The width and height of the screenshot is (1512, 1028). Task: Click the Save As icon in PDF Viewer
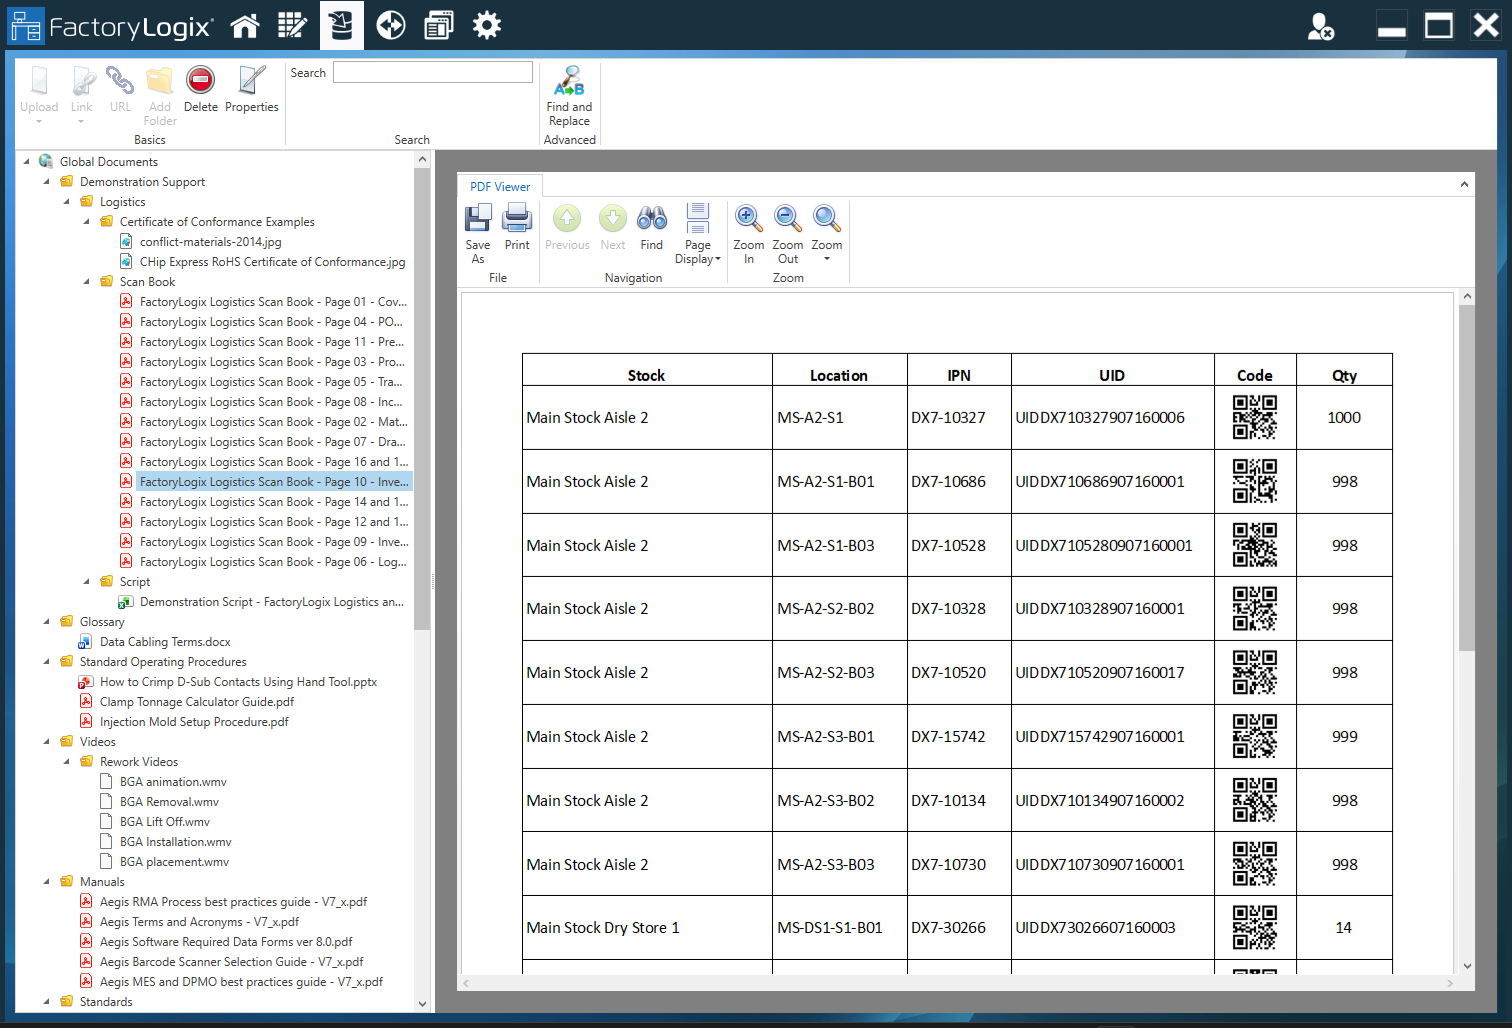478,230
